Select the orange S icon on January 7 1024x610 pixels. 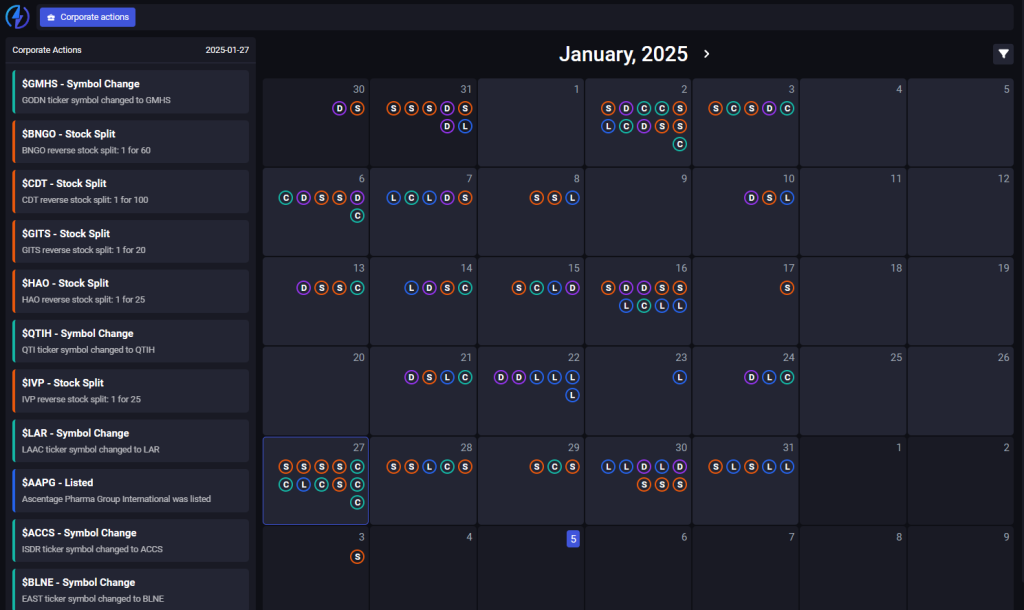pyautogui.click(x=465, y=198)
